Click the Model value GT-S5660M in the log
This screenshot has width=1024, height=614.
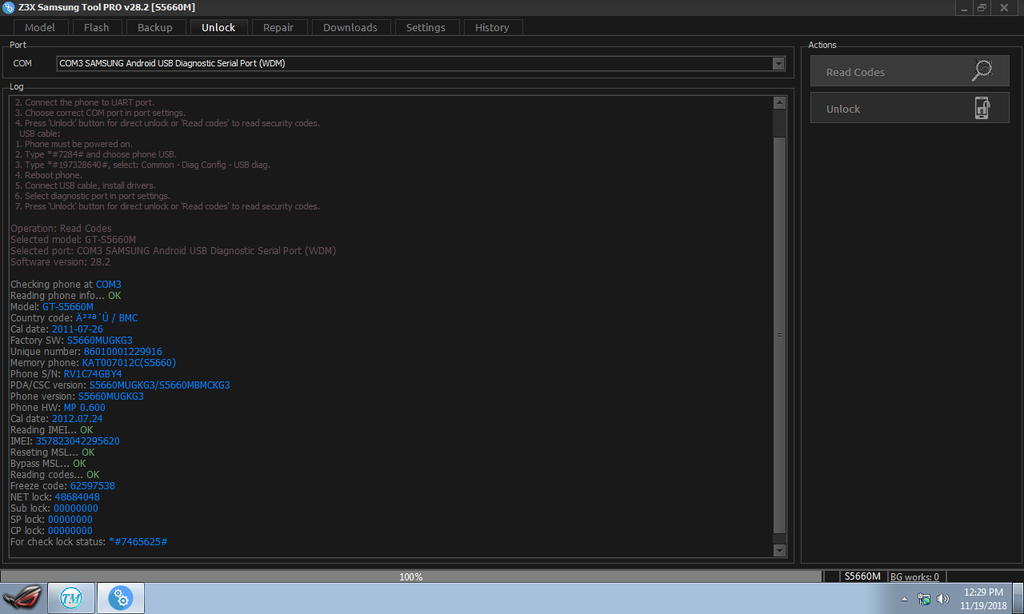coord(68,306)
